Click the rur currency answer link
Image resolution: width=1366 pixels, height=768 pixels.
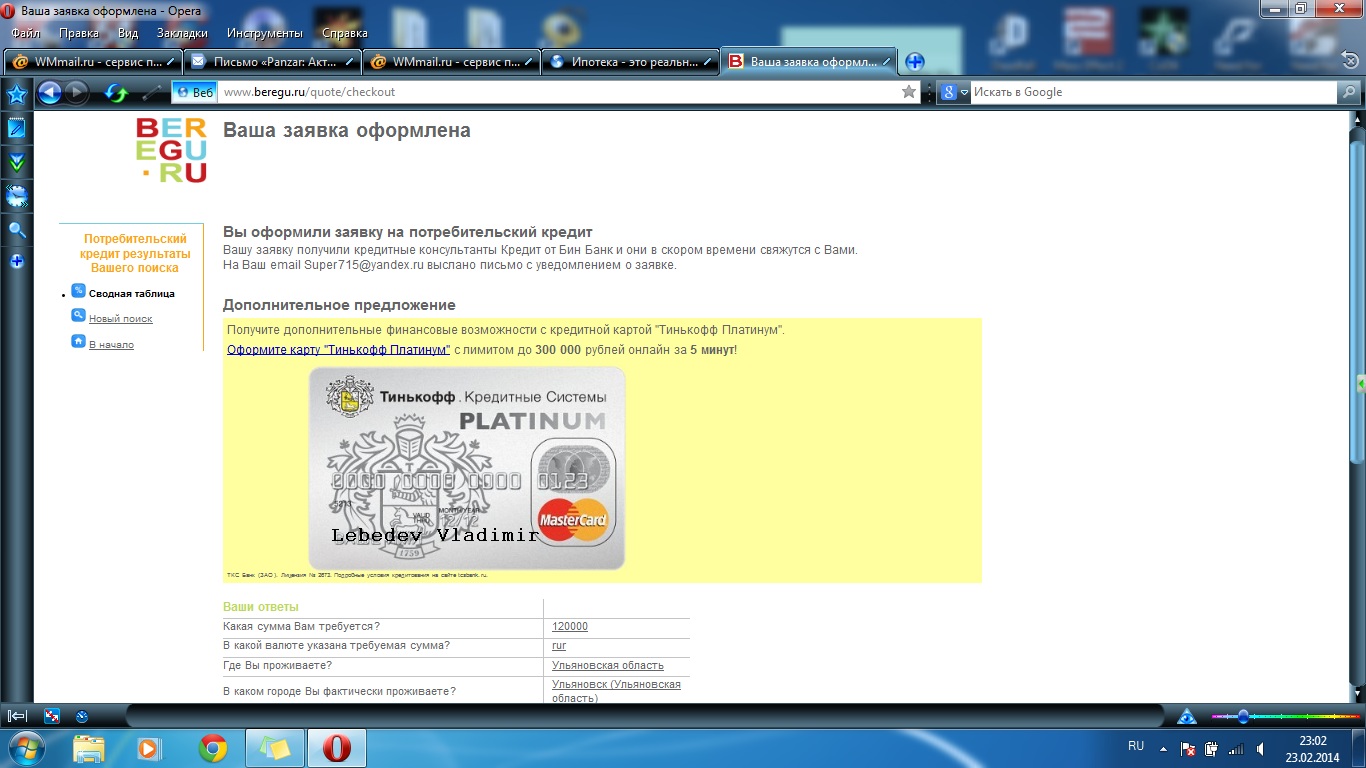[x=559, y=646]
